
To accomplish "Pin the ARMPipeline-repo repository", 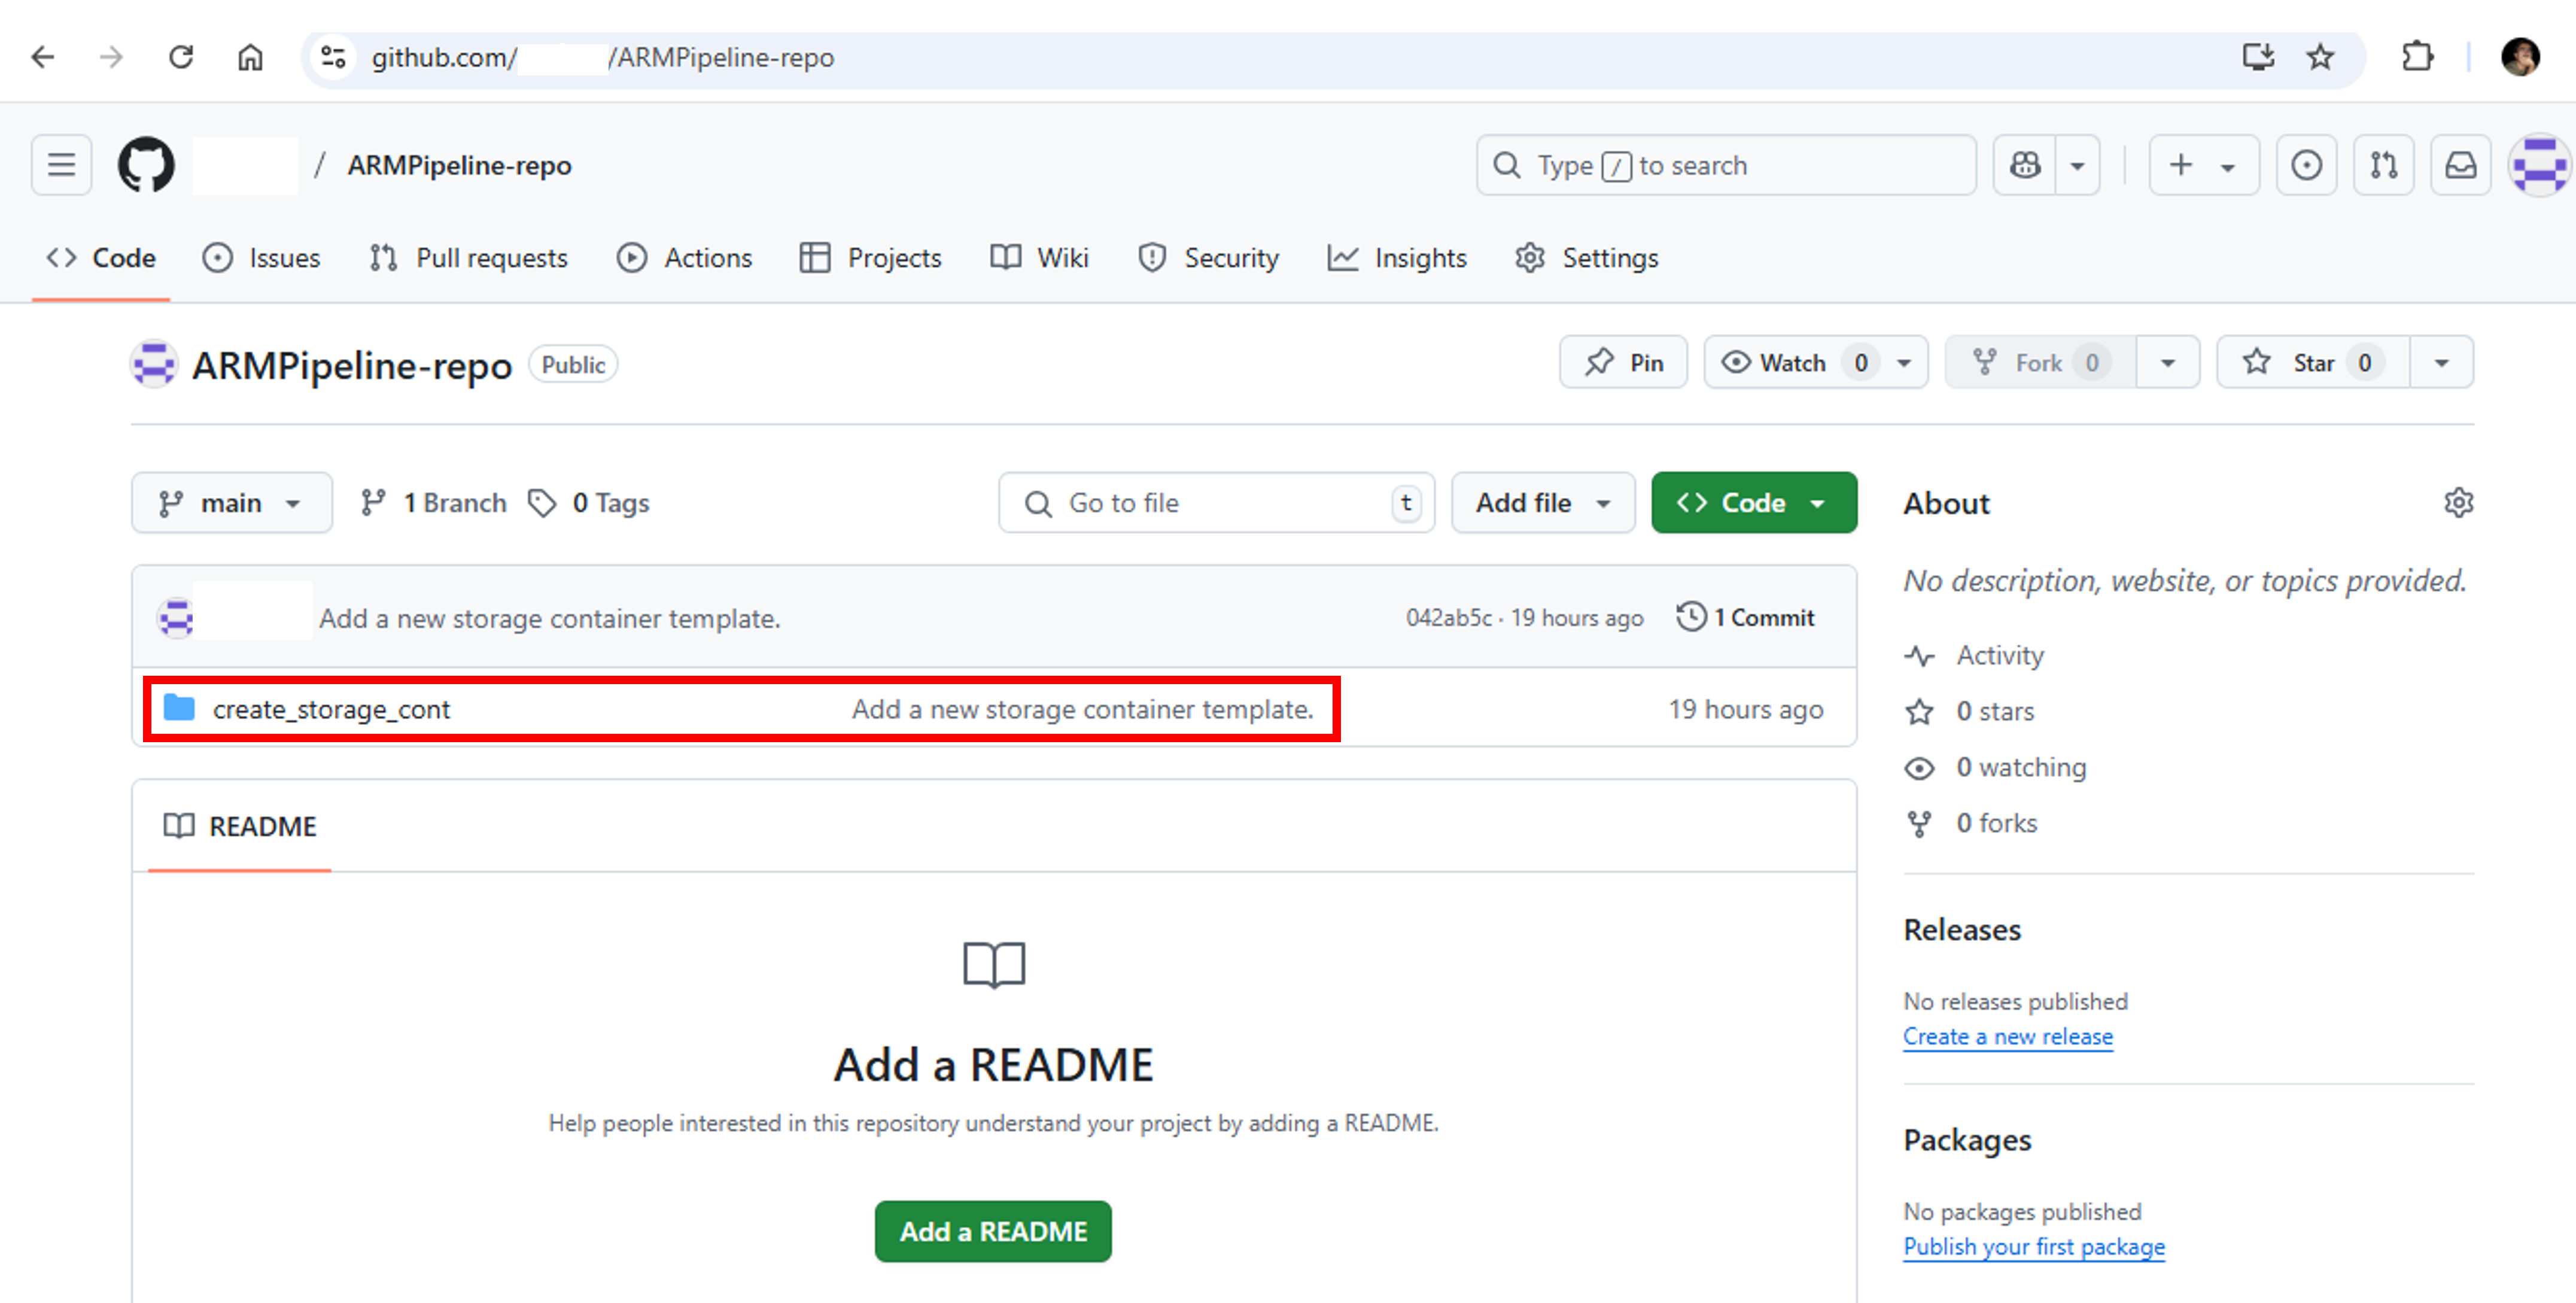I will pos(1622,362).
